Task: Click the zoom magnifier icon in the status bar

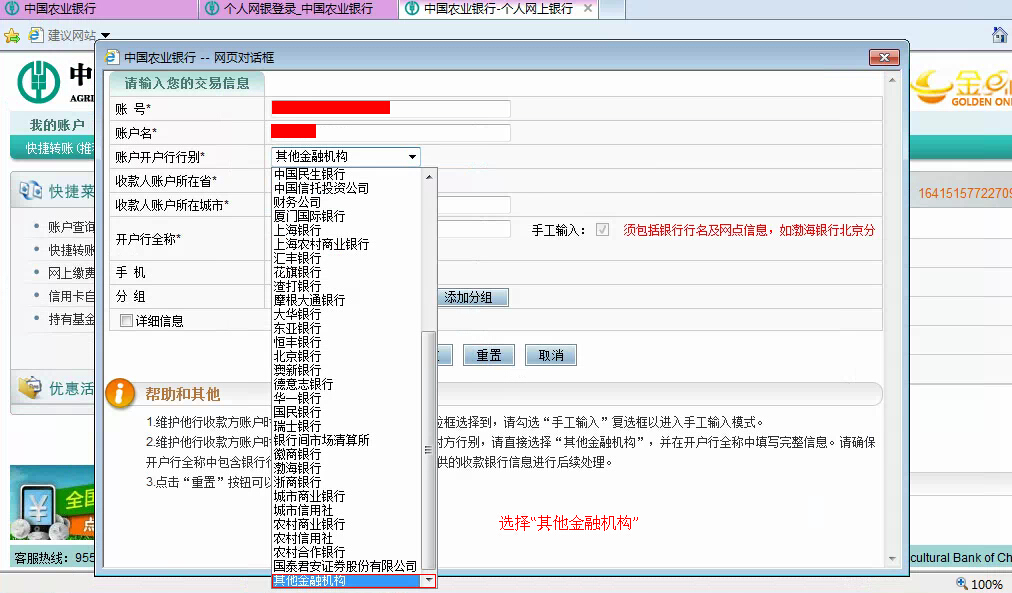Action: click(962, 583)
